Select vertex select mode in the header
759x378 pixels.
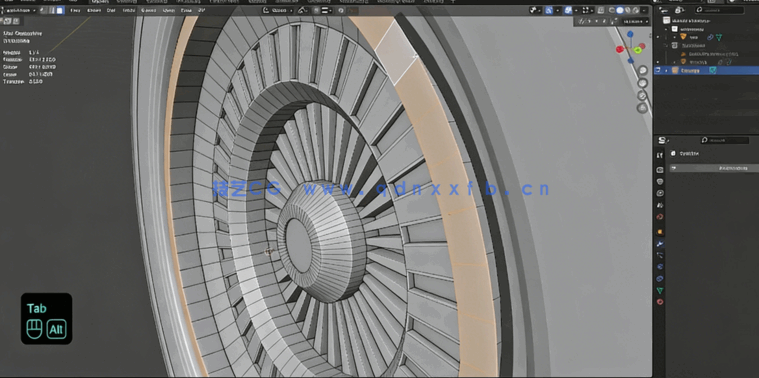point(44,10)
